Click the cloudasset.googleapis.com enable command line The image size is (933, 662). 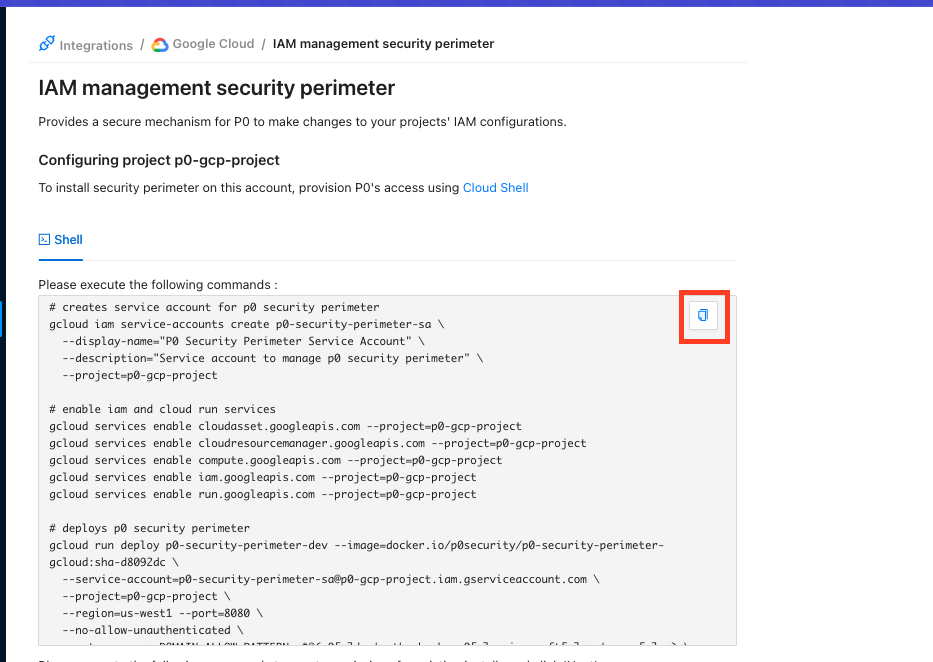click(285, 426)
